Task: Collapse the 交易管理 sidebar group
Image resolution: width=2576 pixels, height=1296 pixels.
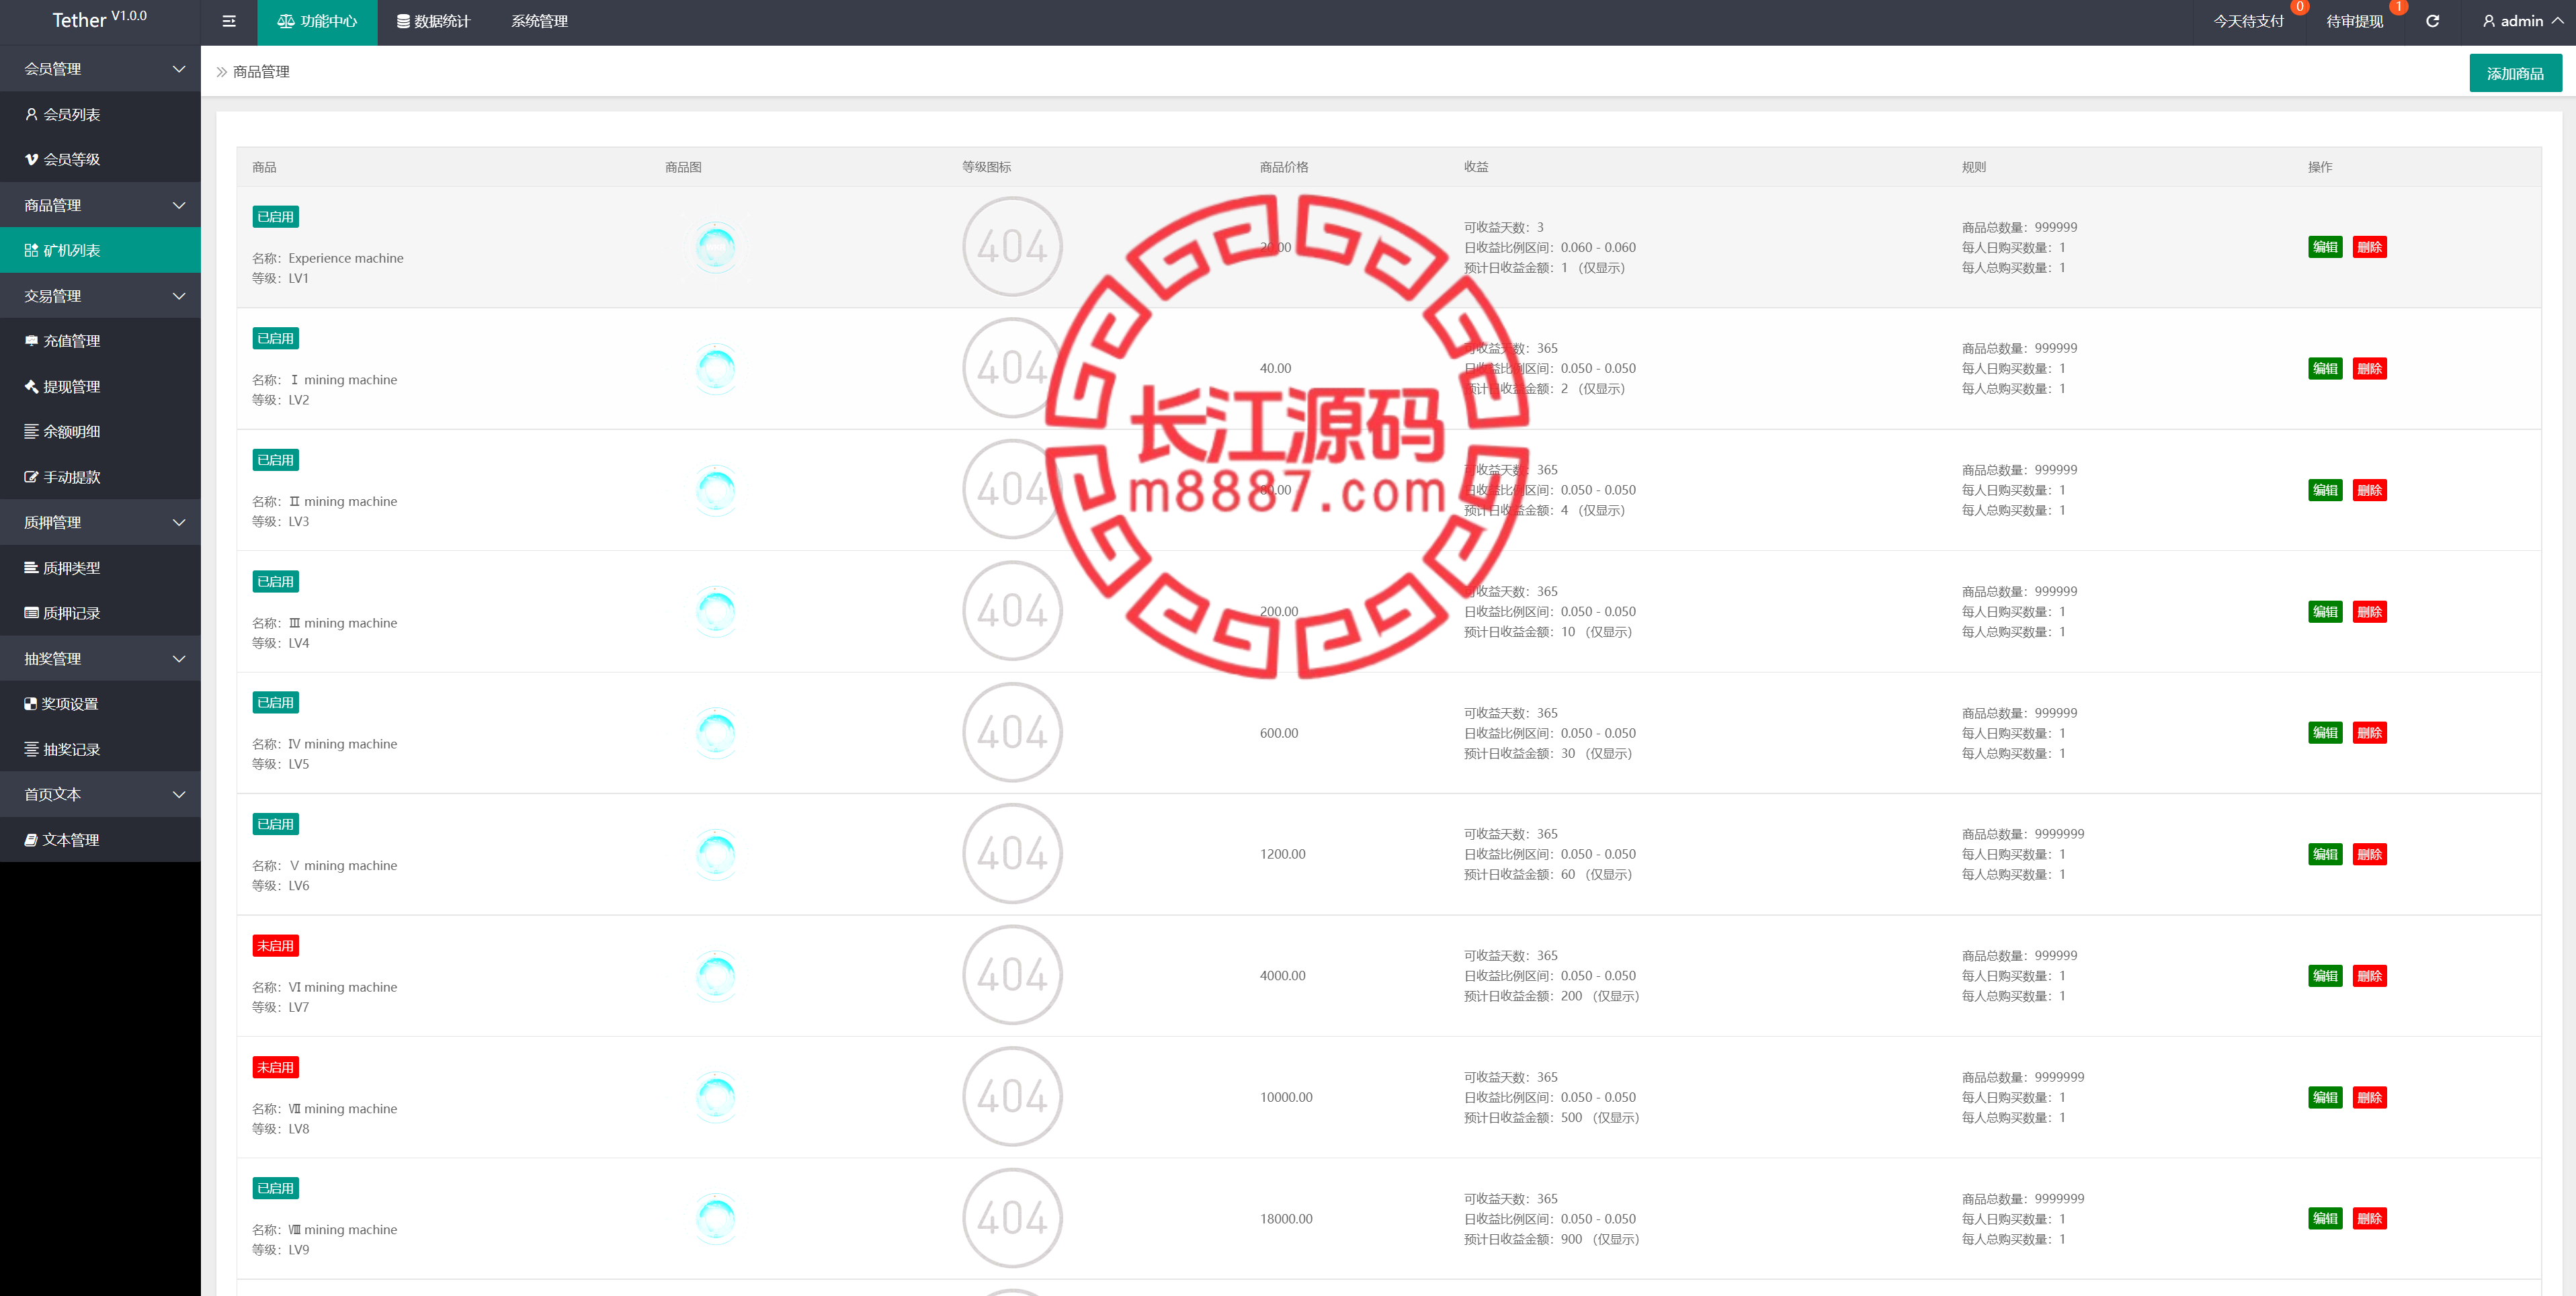Action: pyautogui.click(x=100, y=296)
